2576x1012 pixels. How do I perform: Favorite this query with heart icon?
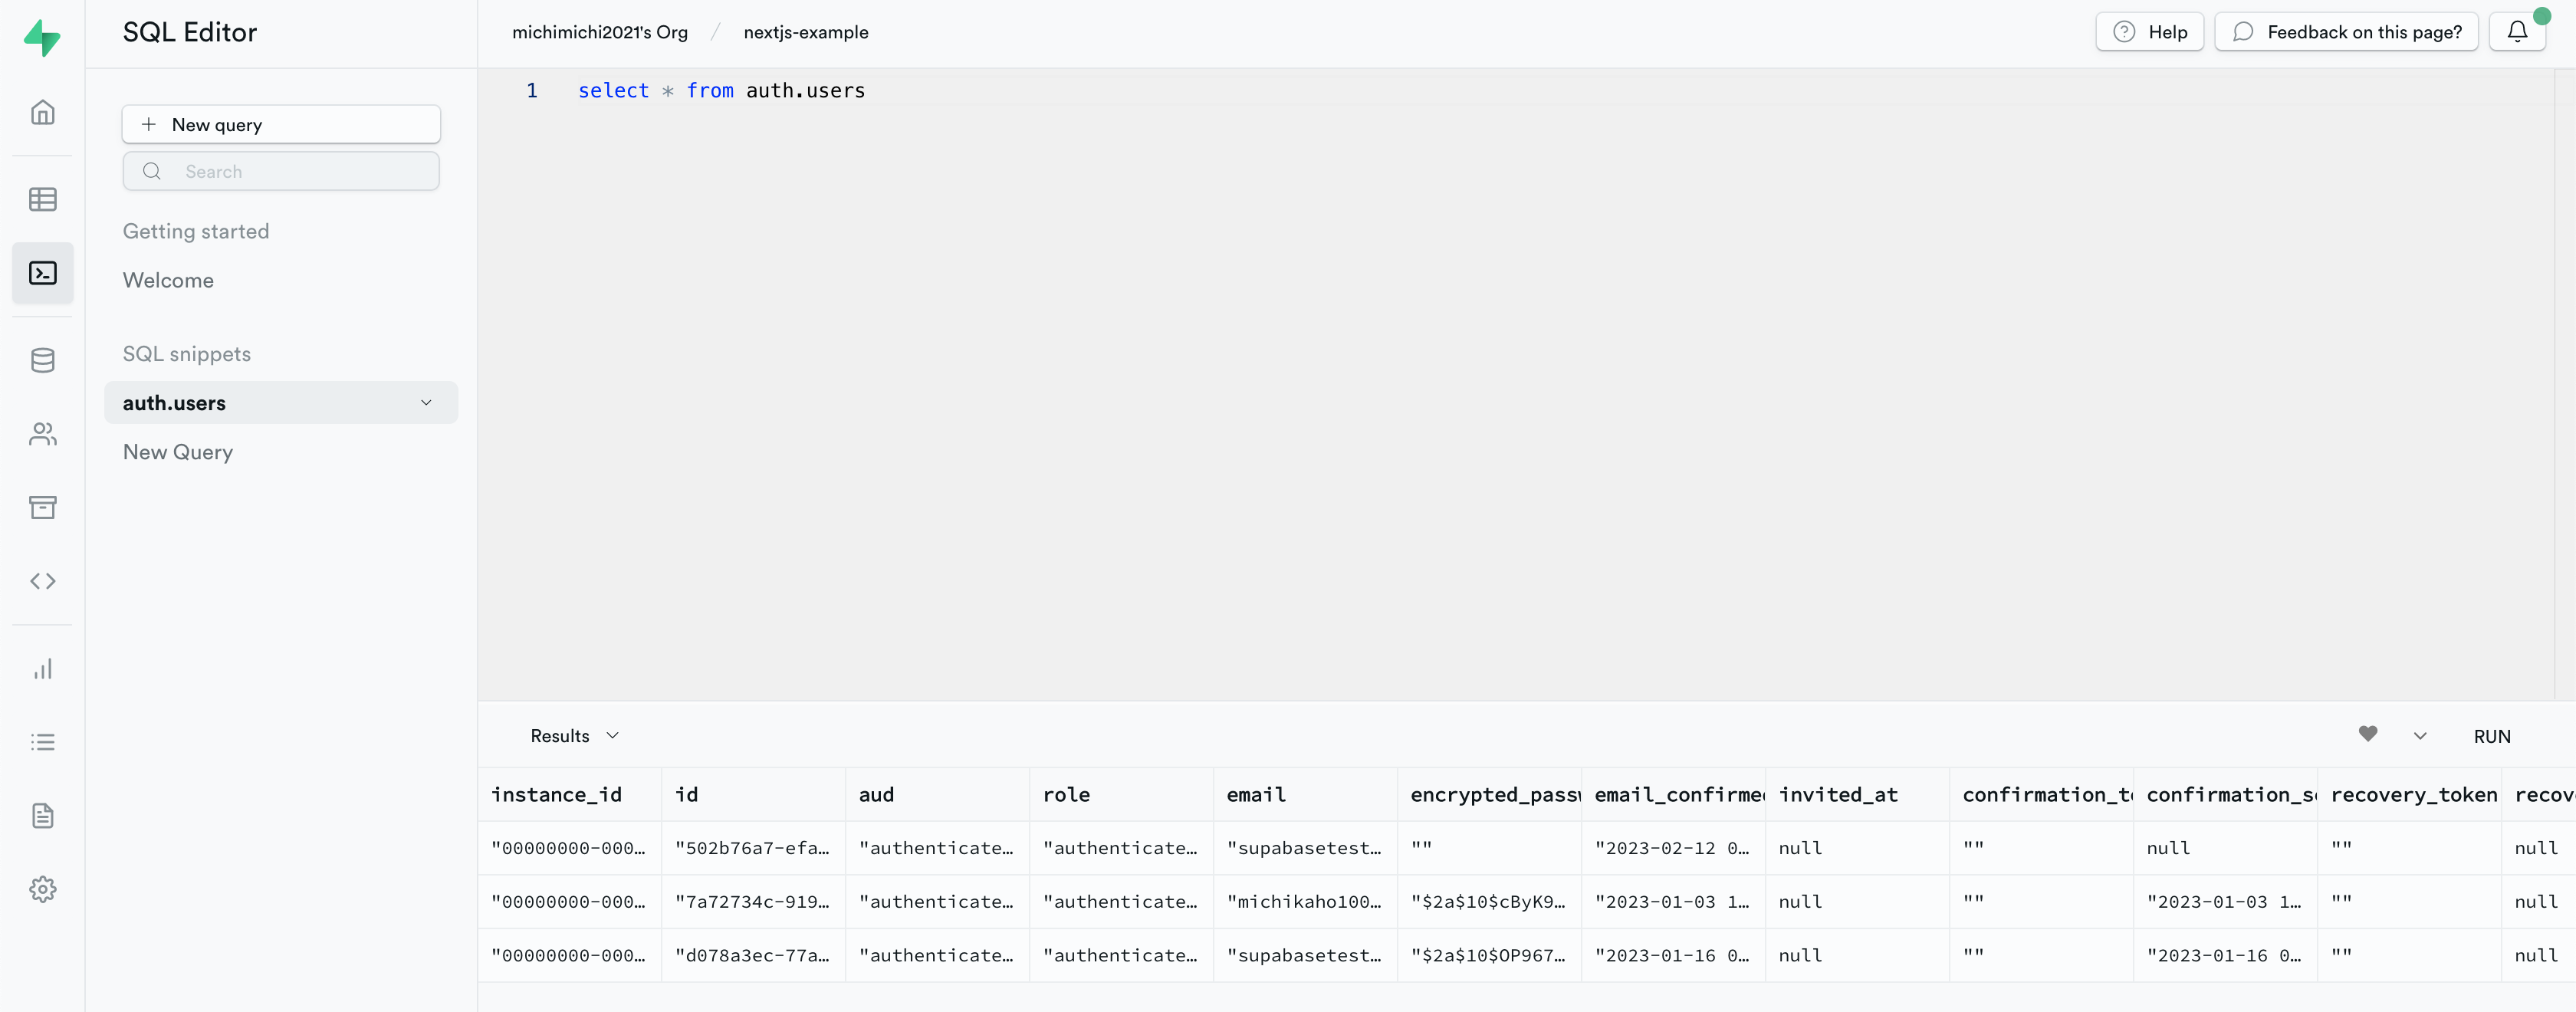click(x=2367, y=734)
